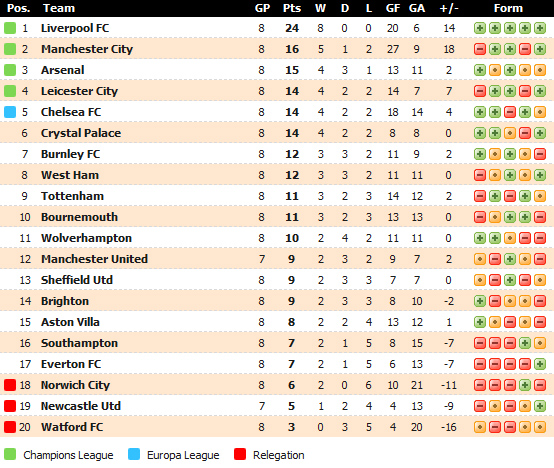Click Everton FC's only win form icon

[540, 364]
